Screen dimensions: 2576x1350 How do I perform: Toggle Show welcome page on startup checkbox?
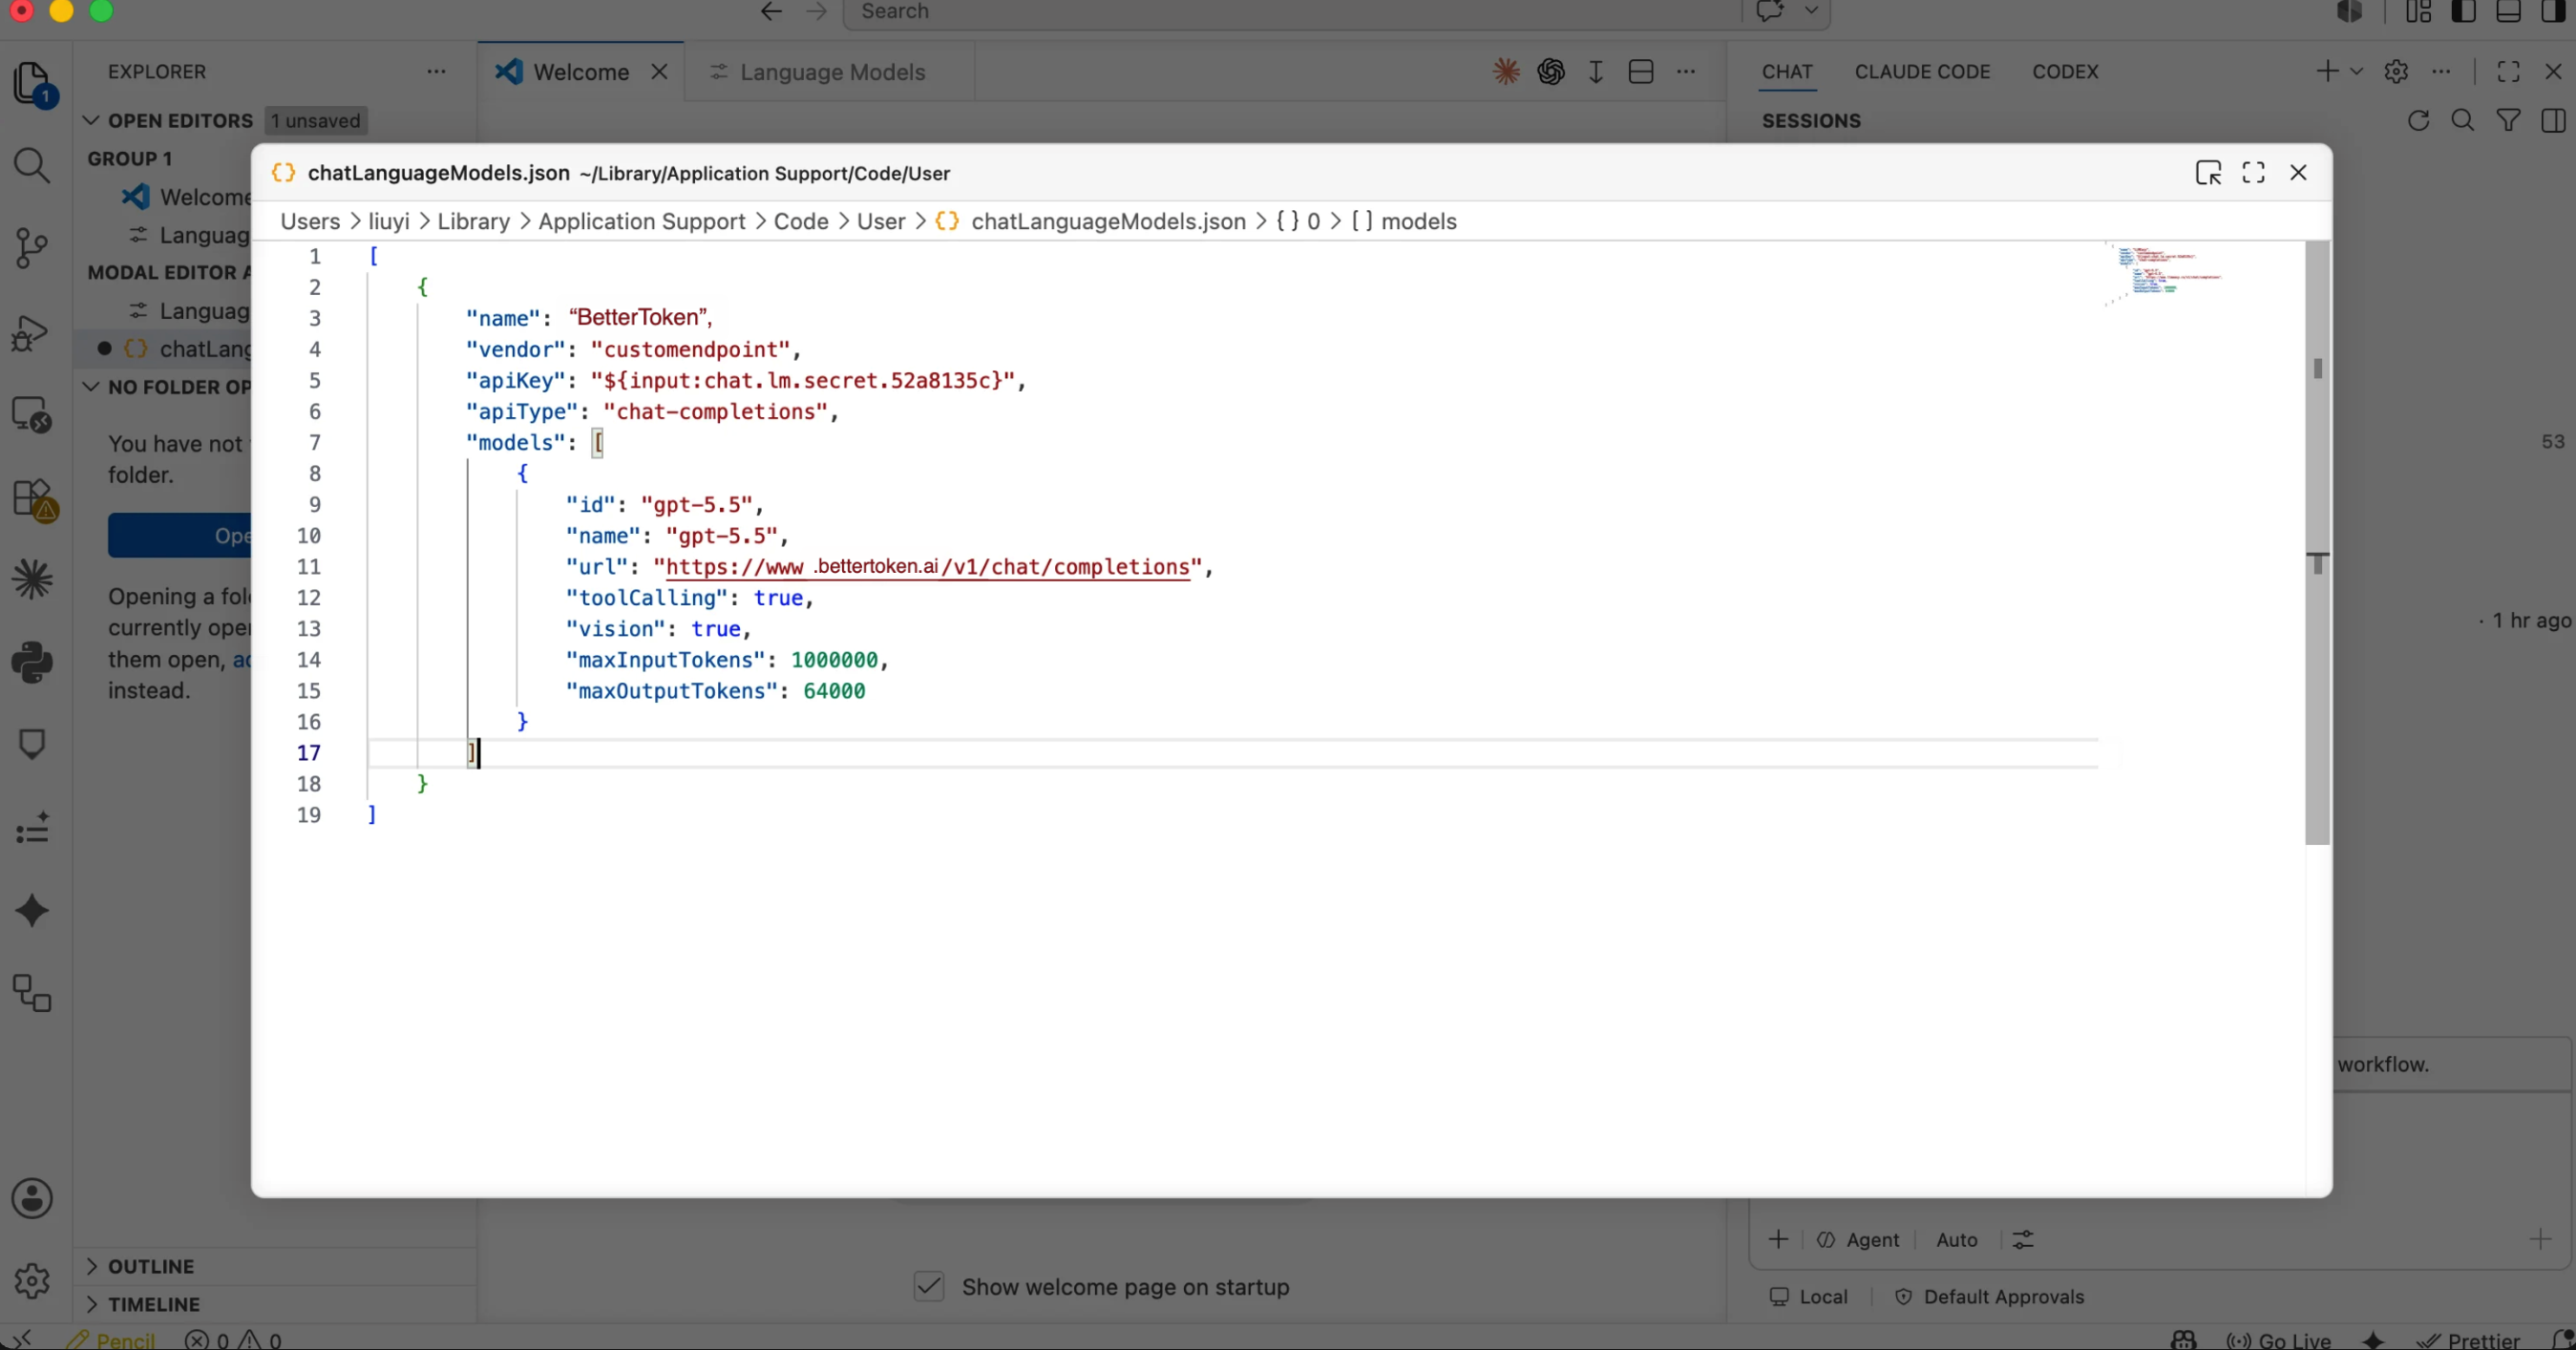click(929, 1286)
